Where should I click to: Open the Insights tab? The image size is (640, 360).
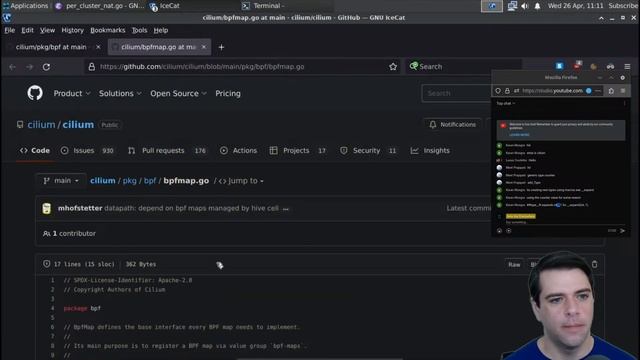click(x=430, y=151)
